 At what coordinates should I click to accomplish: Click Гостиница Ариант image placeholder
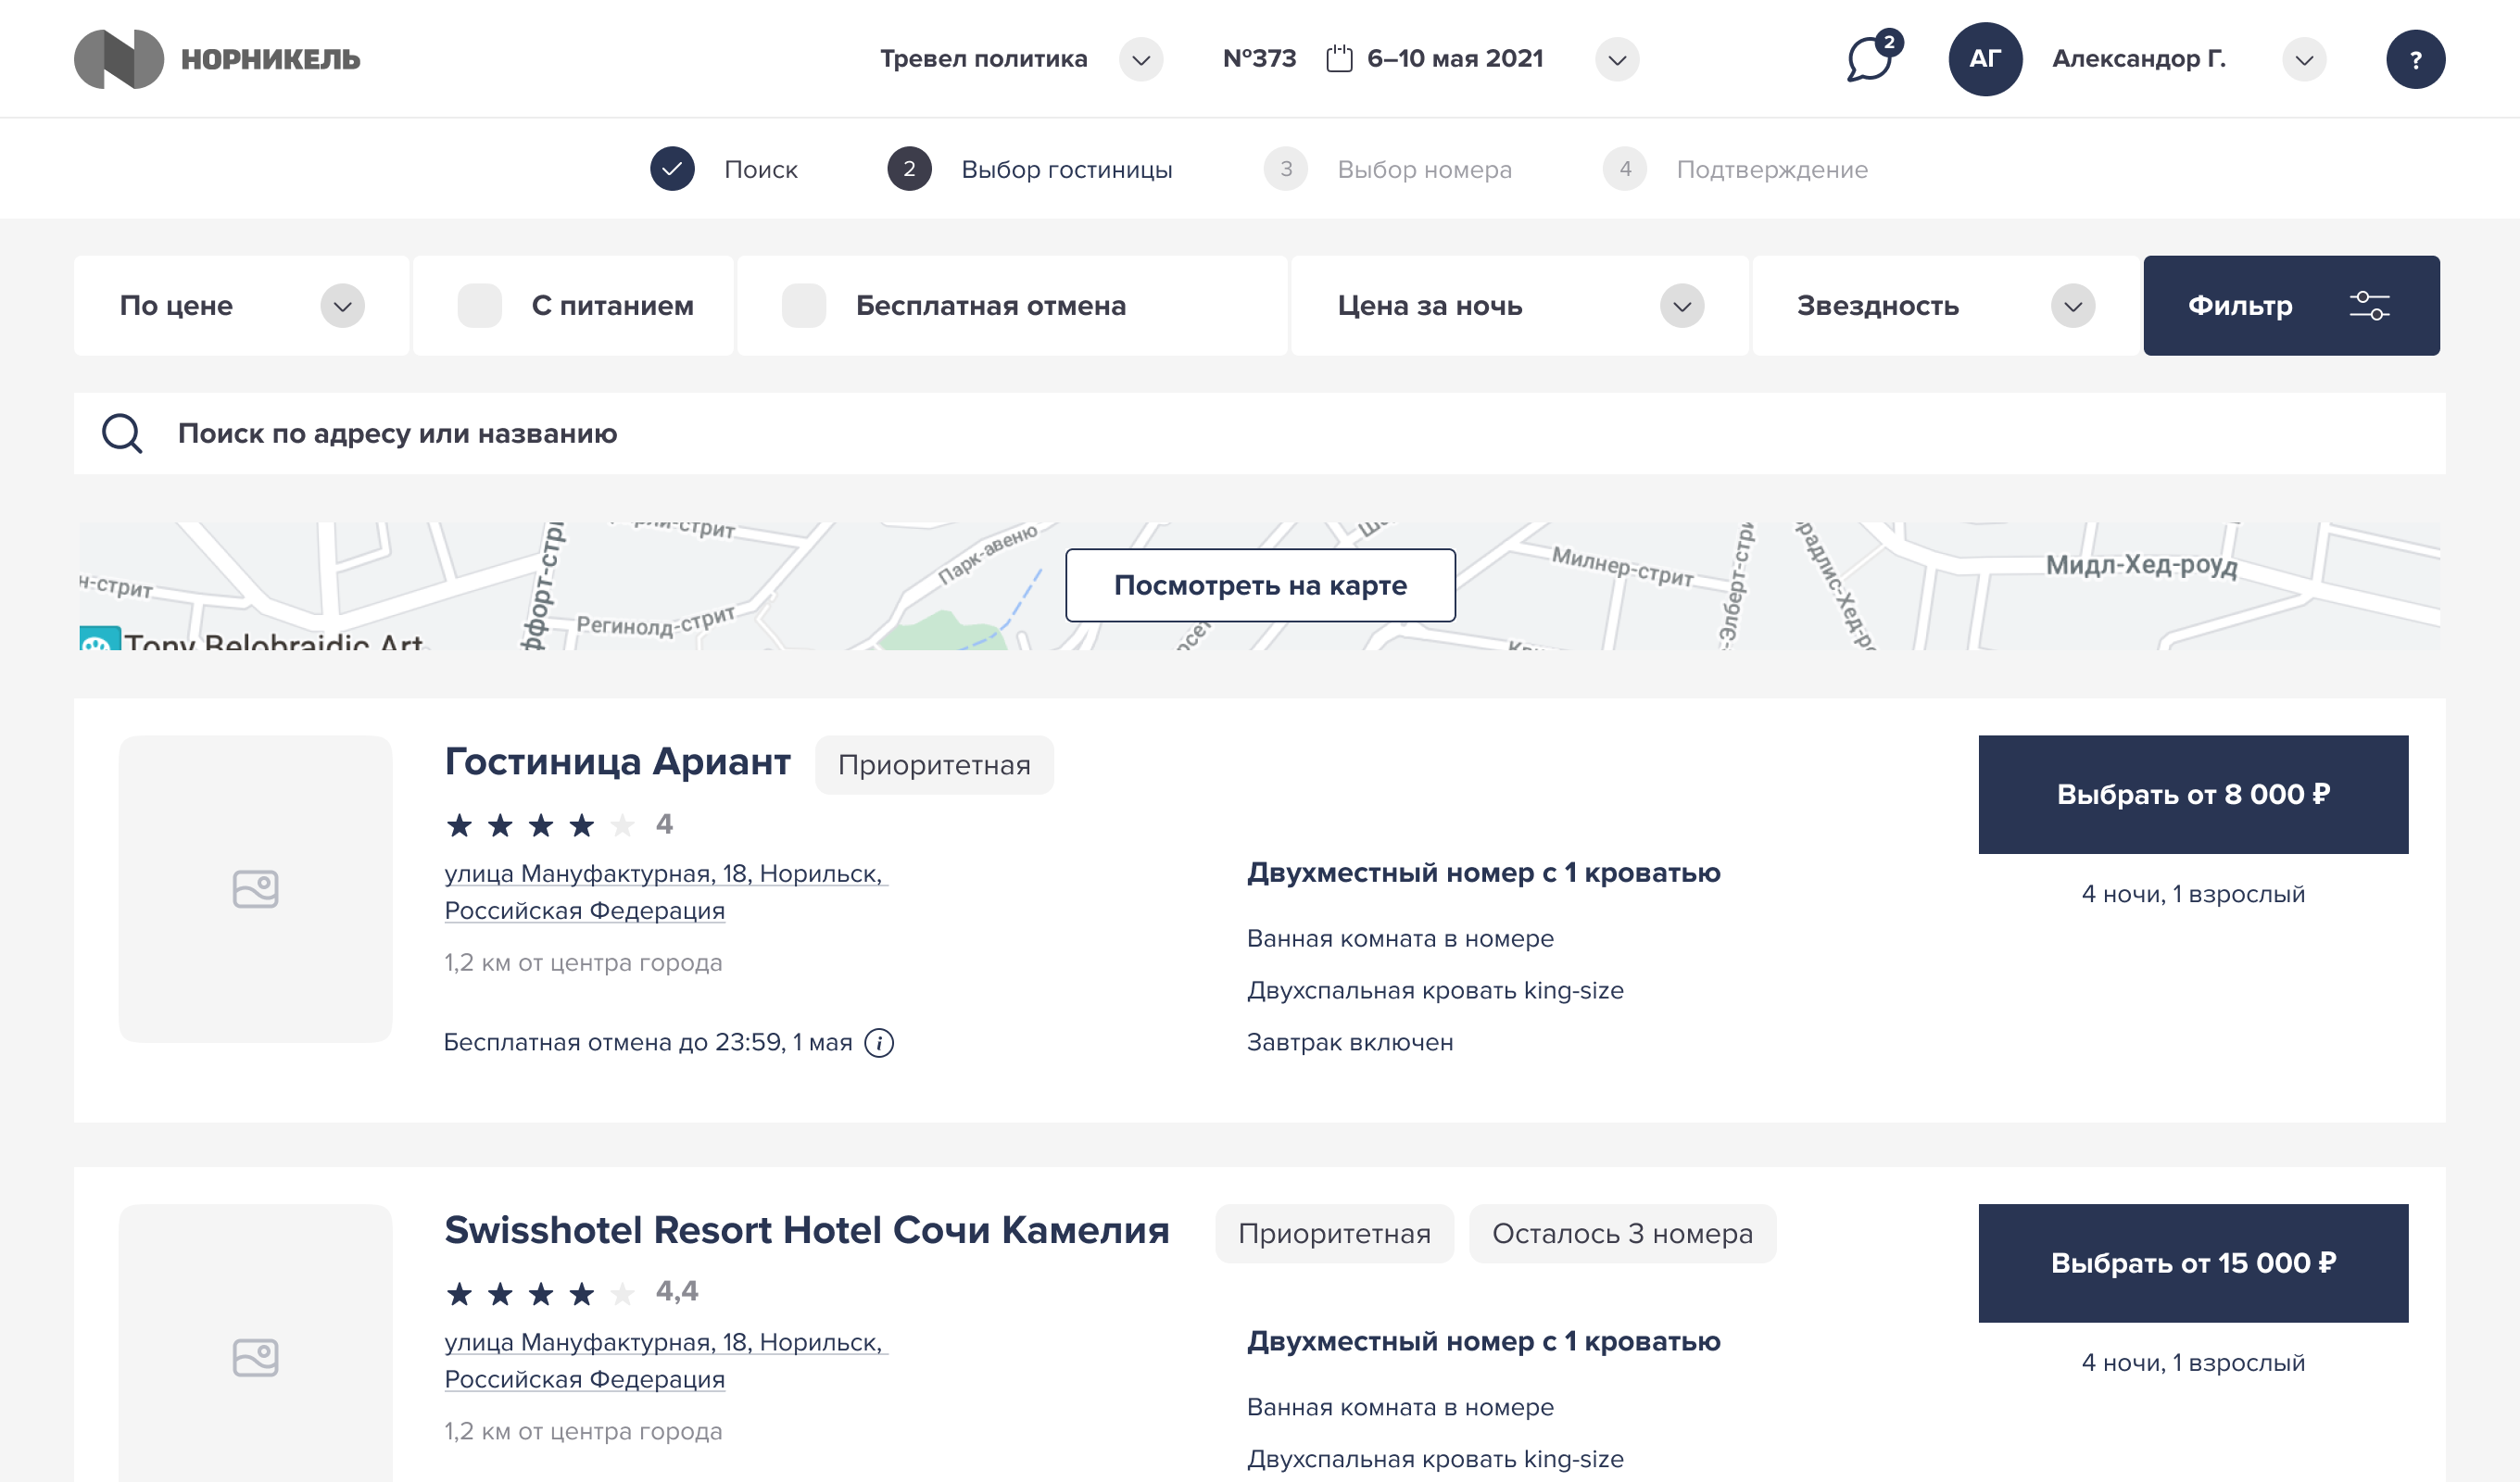(255, 889)
